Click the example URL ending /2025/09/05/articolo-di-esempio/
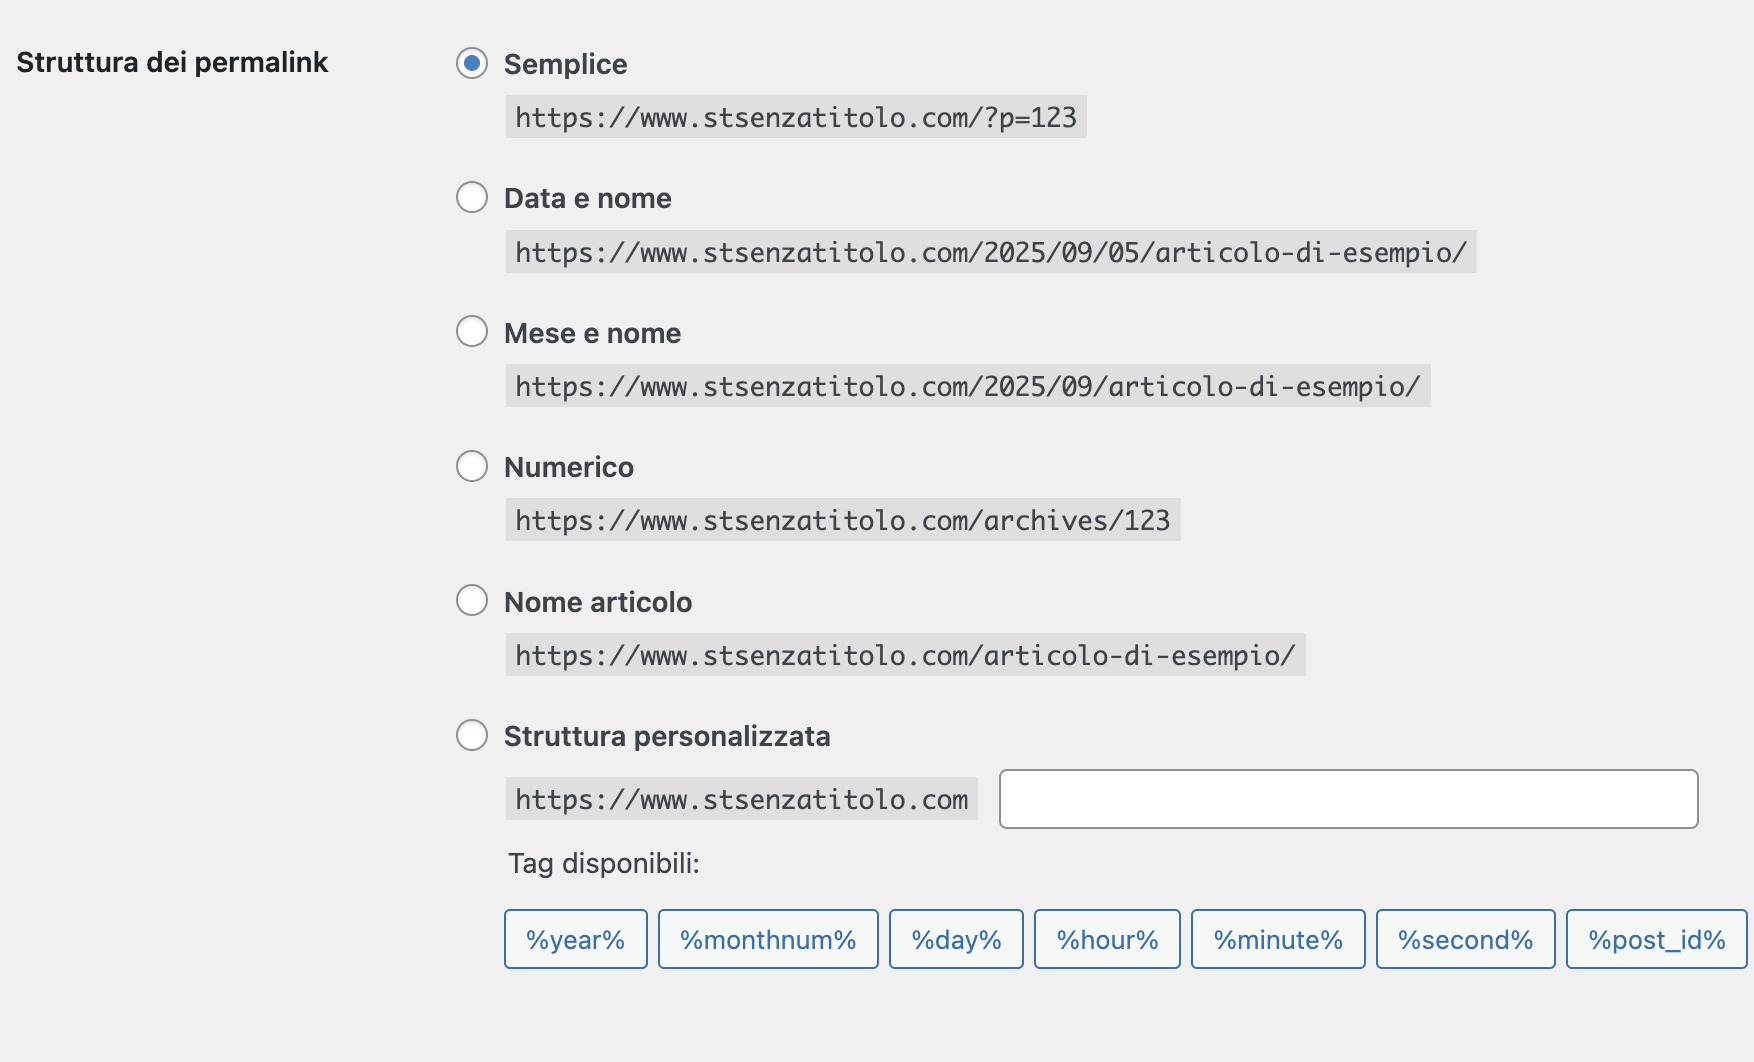Screen dimensions: 1754x1062 pyautogui.click(x=991, y=252)
